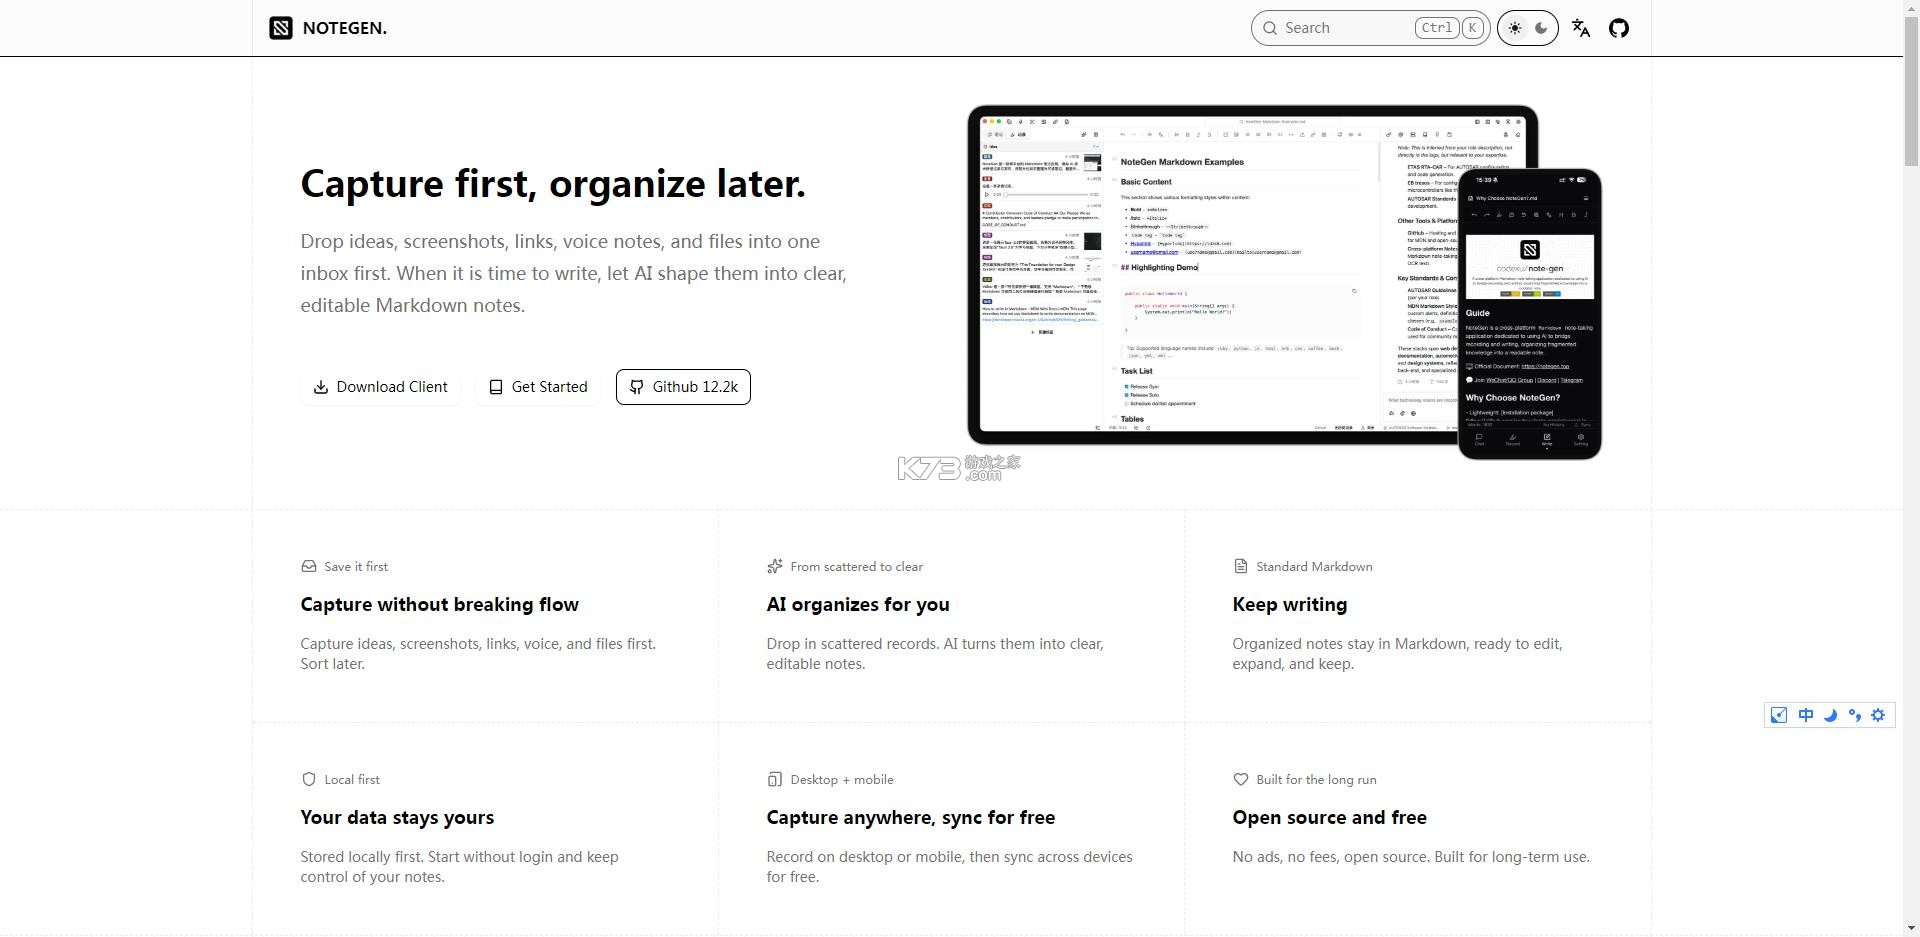This screenshot has height=937, width=1920.
Task: Click "Capture without breaking flow" heading
Action: (x=440, y=605)
